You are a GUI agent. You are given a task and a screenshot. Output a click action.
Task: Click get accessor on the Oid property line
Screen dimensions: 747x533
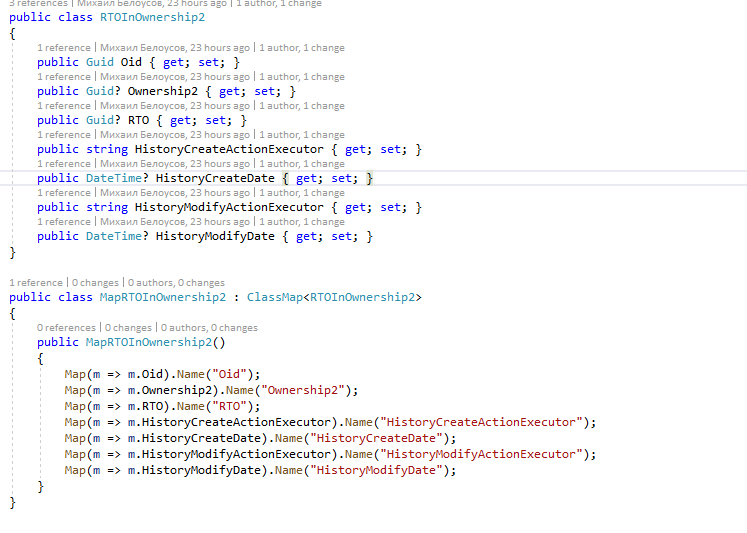173,62
